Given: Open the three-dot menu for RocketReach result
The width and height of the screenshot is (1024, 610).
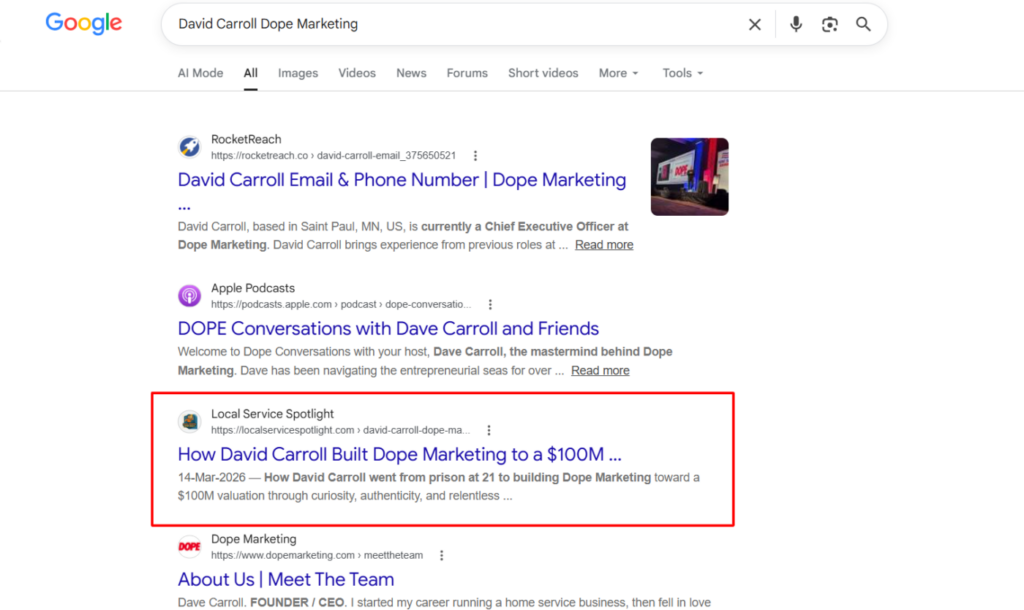Looking at the screenshot, I should click(x=475, y=155).
